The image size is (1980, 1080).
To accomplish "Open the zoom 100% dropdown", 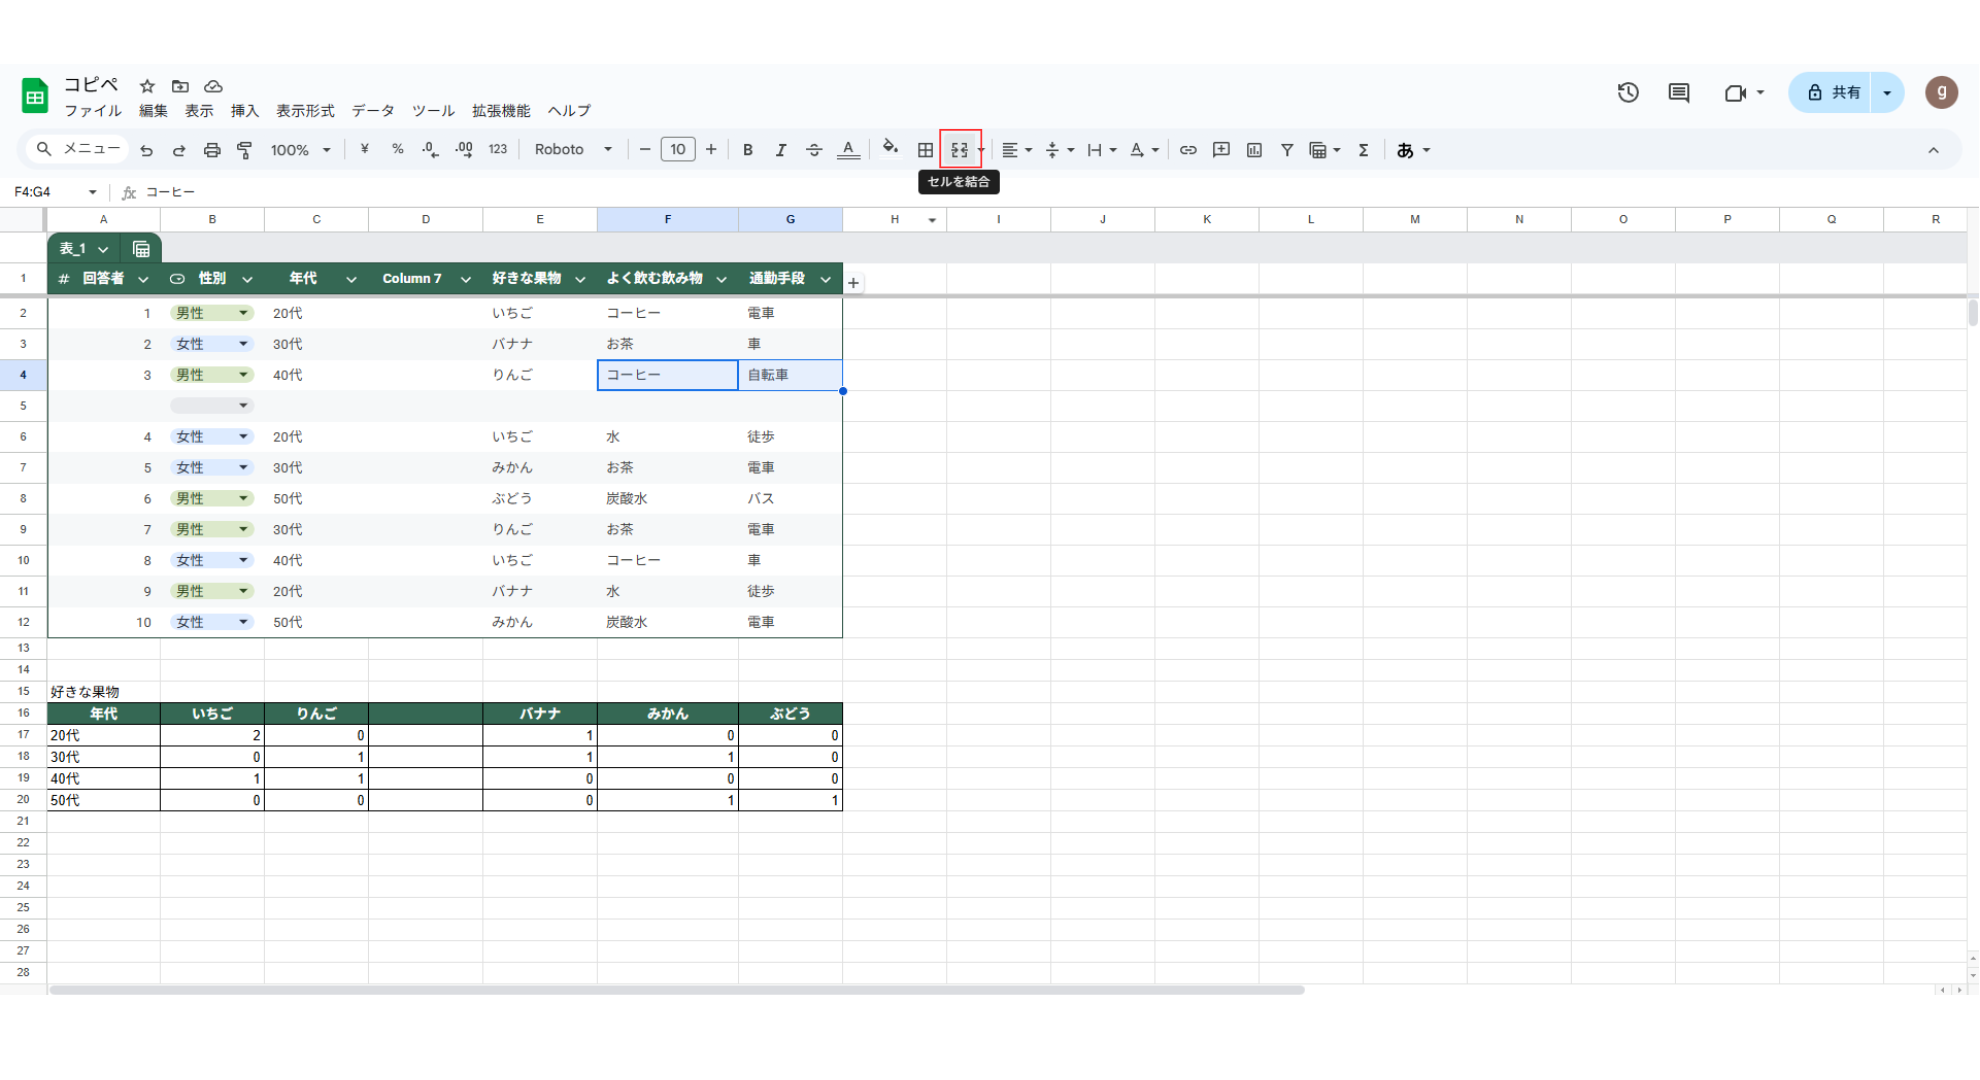I will click(299, 150).
